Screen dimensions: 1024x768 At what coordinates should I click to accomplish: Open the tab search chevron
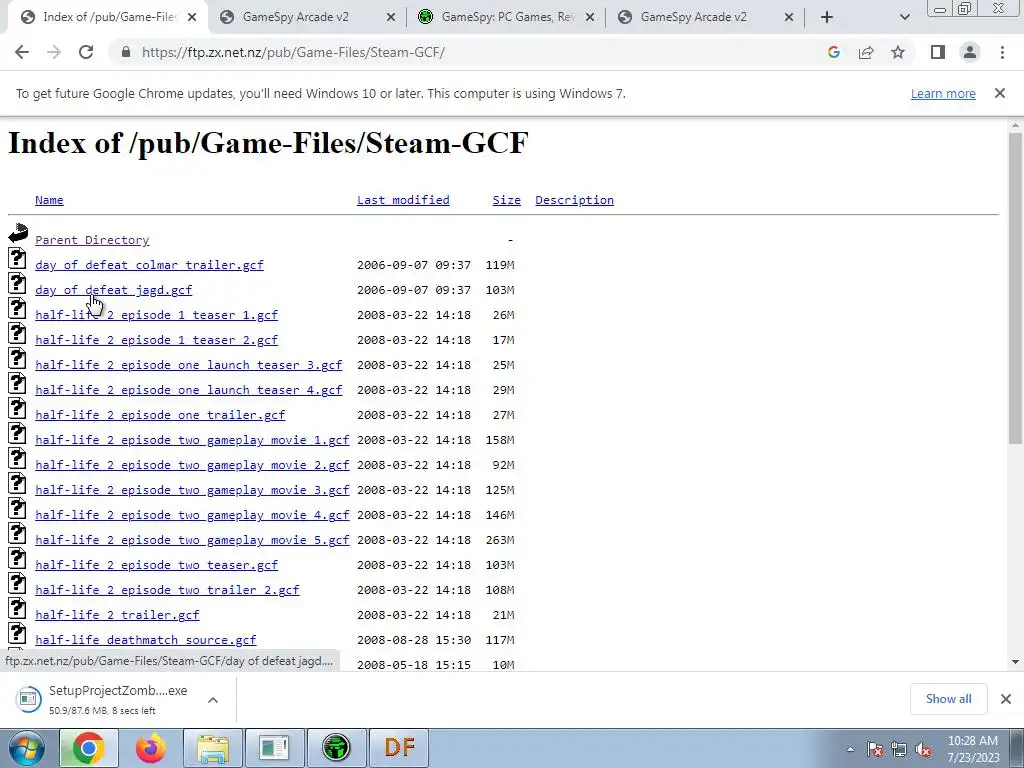904,17
